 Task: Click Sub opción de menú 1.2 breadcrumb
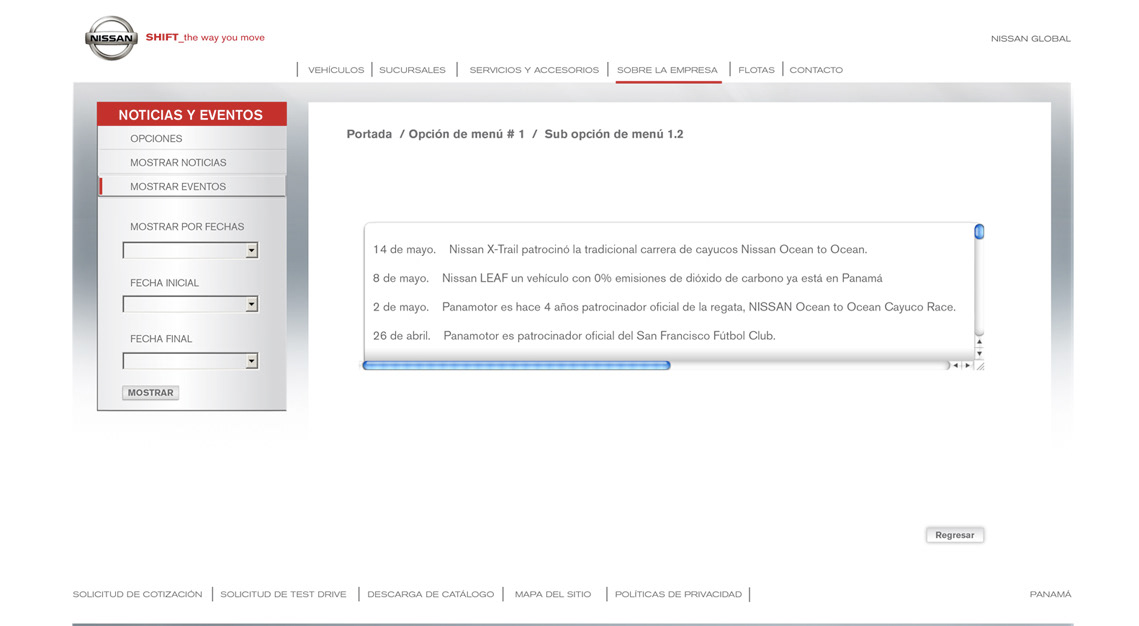614,134
